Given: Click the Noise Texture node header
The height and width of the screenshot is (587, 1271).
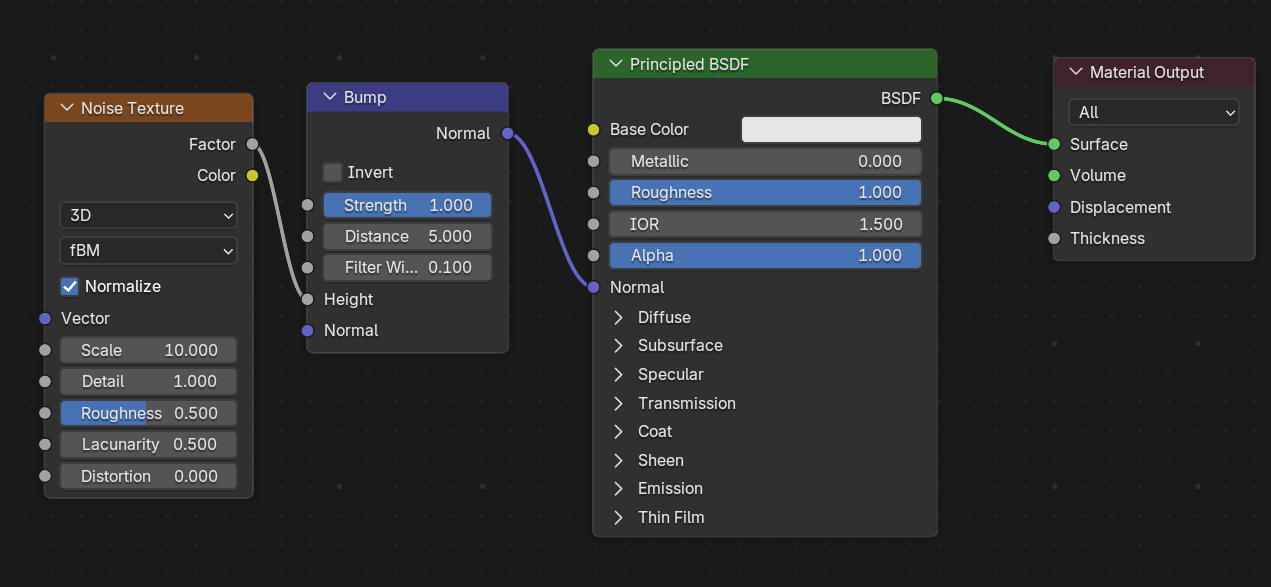Looking at the screenshot, I should pyautogui.click(x=150, y=108).
